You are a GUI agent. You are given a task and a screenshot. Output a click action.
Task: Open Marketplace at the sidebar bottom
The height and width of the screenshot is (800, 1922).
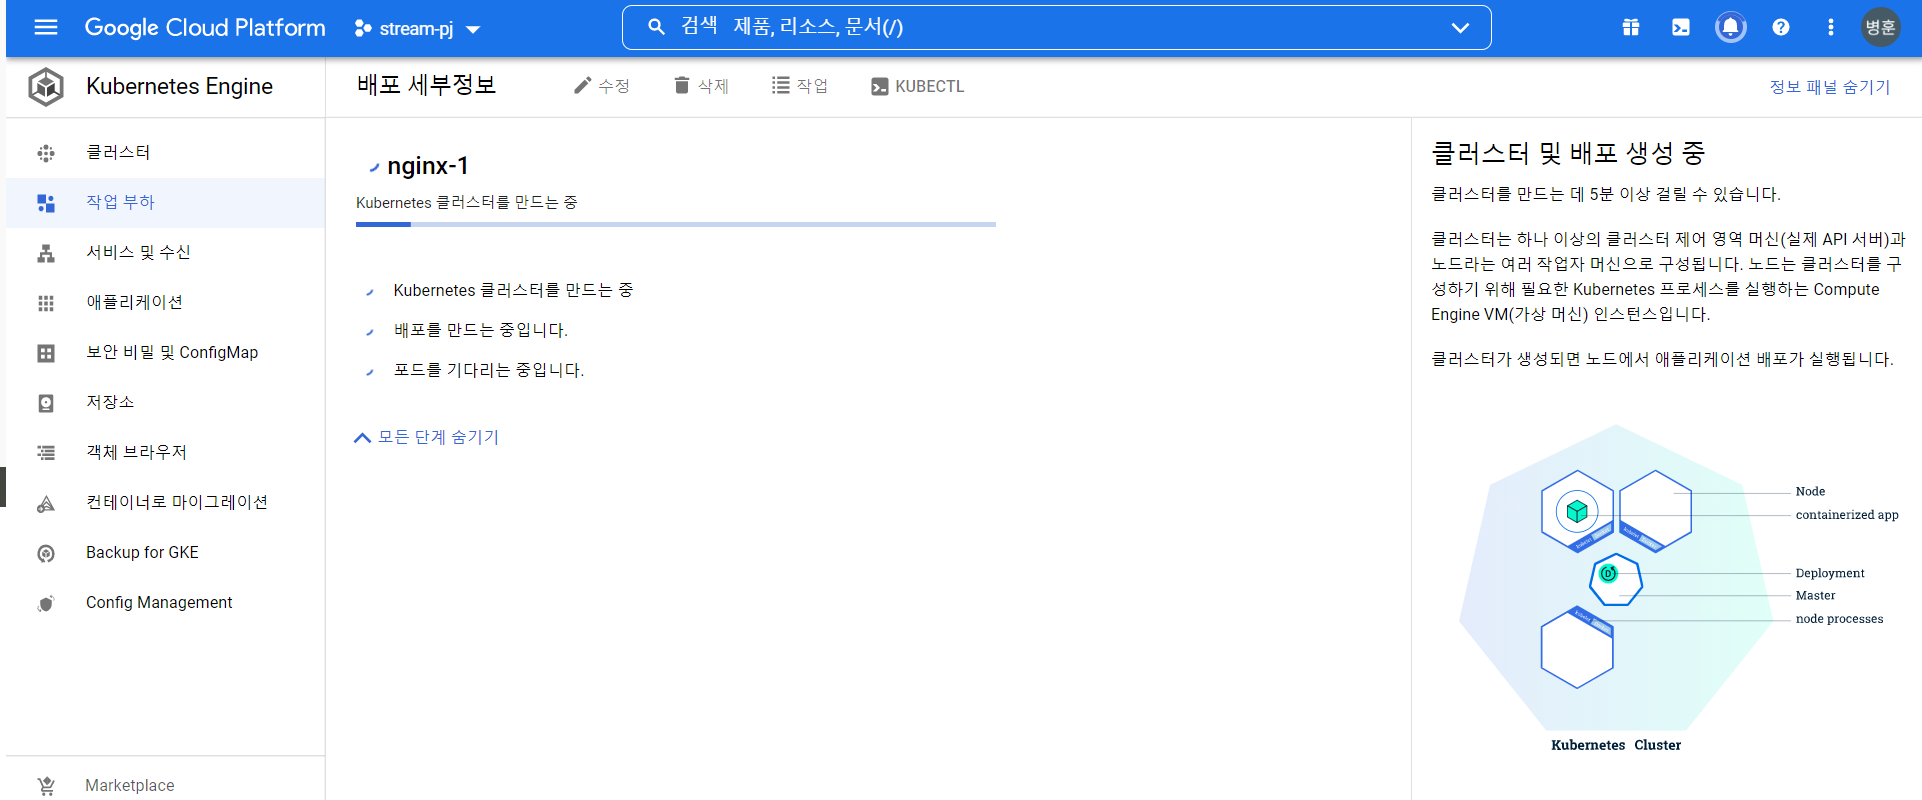point(165,785)
